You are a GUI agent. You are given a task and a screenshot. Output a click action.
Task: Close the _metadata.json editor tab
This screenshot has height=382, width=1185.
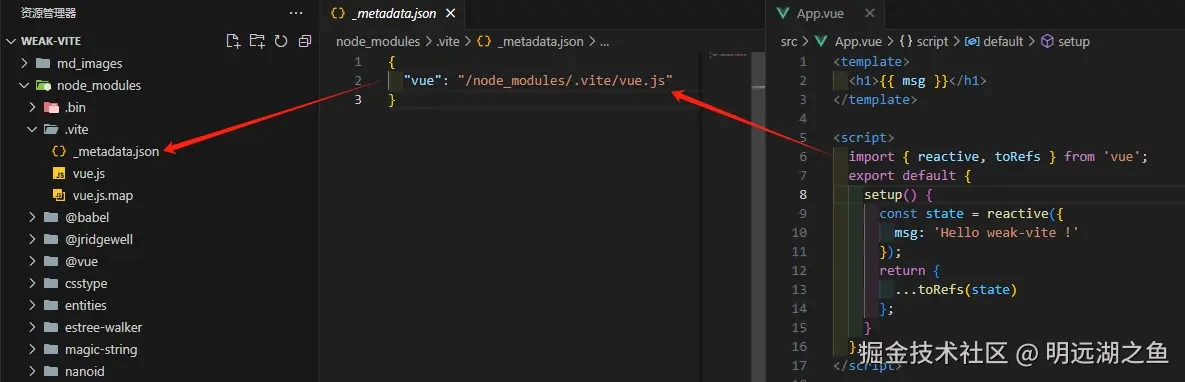[x=450, y=14]
